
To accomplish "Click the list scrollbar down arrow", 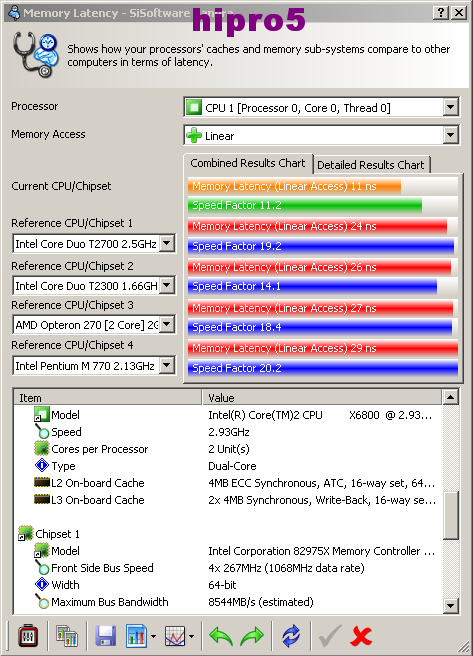I will point(450,605).
